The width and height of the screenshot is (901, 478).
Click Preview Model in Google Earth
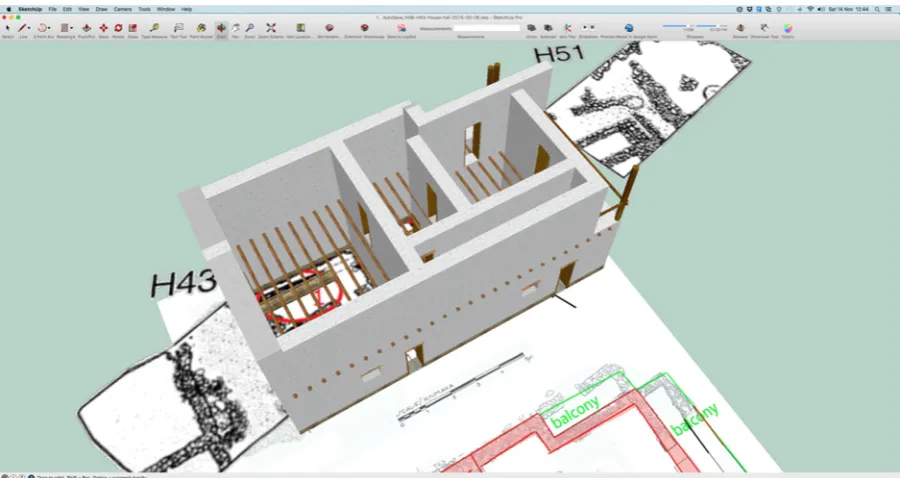(629, 28)
